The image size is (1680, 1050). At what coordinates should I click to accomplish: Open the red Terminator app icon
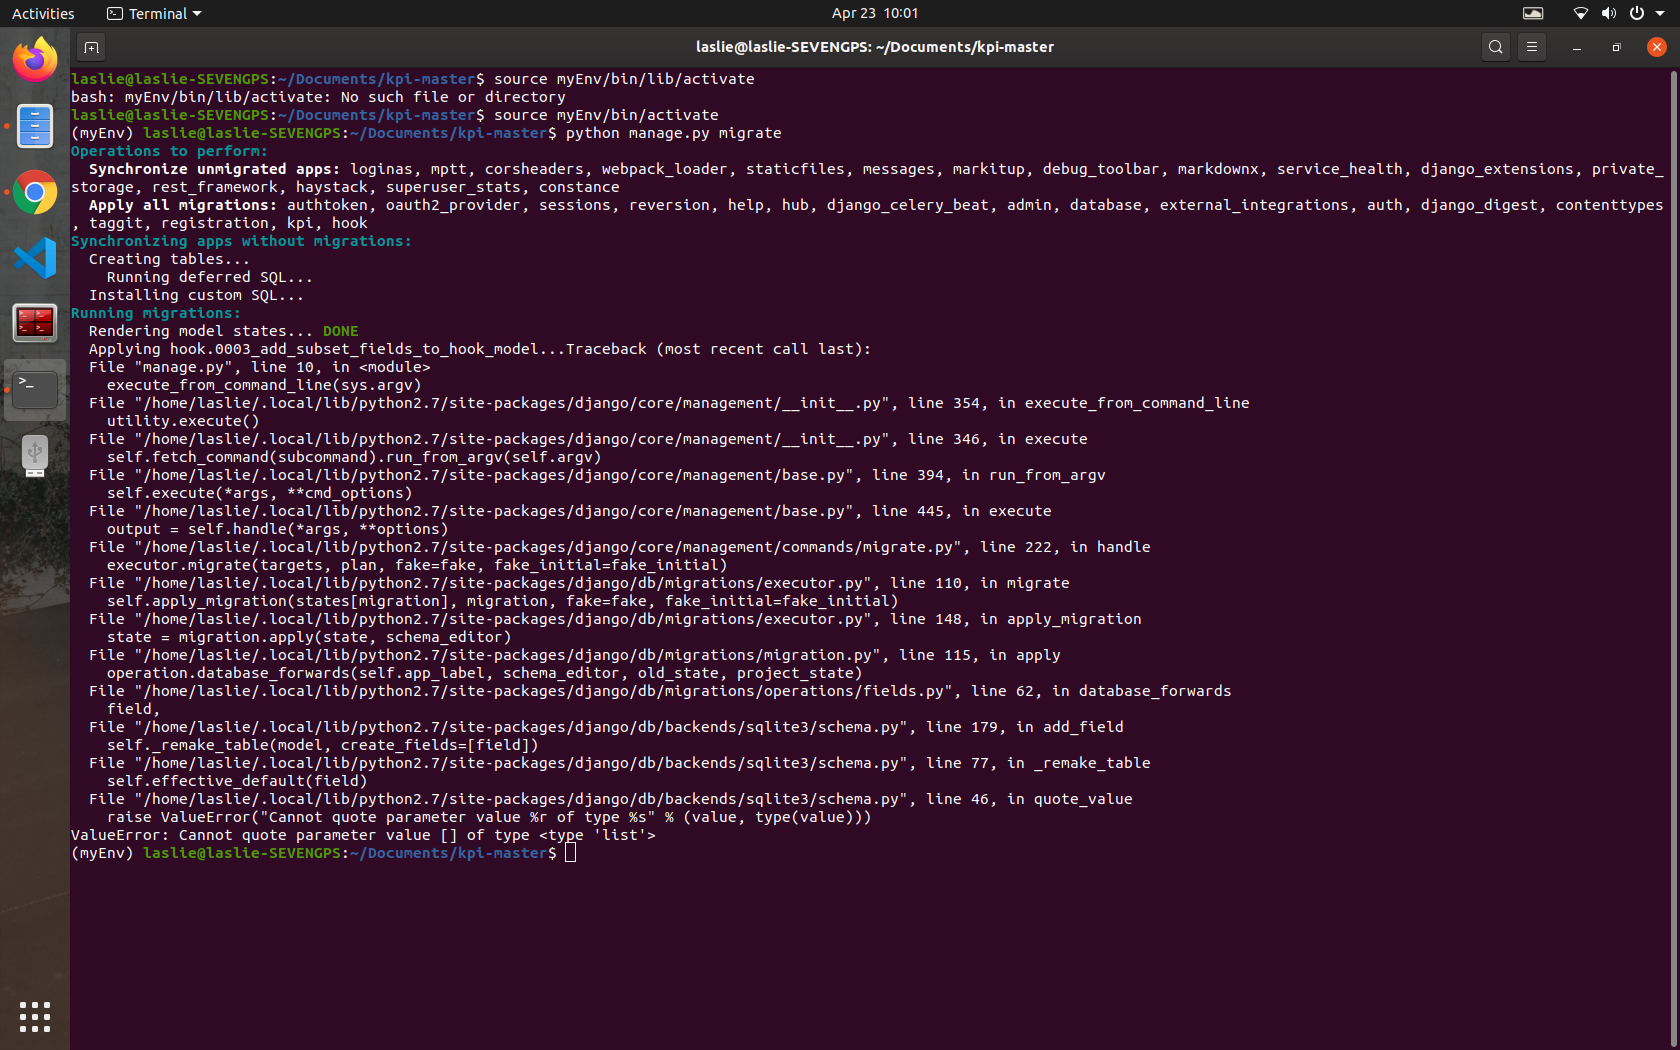click(35, 323)
